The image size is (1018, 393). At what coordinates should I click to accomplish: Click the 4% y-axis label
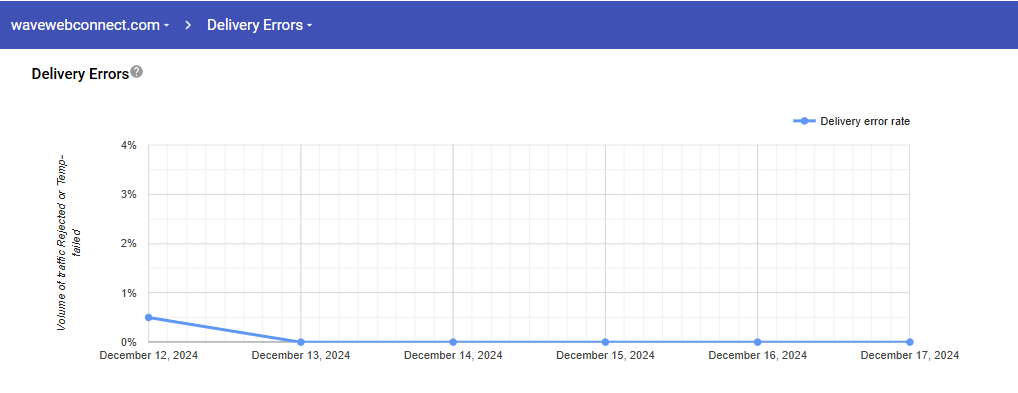coord(129,146)
